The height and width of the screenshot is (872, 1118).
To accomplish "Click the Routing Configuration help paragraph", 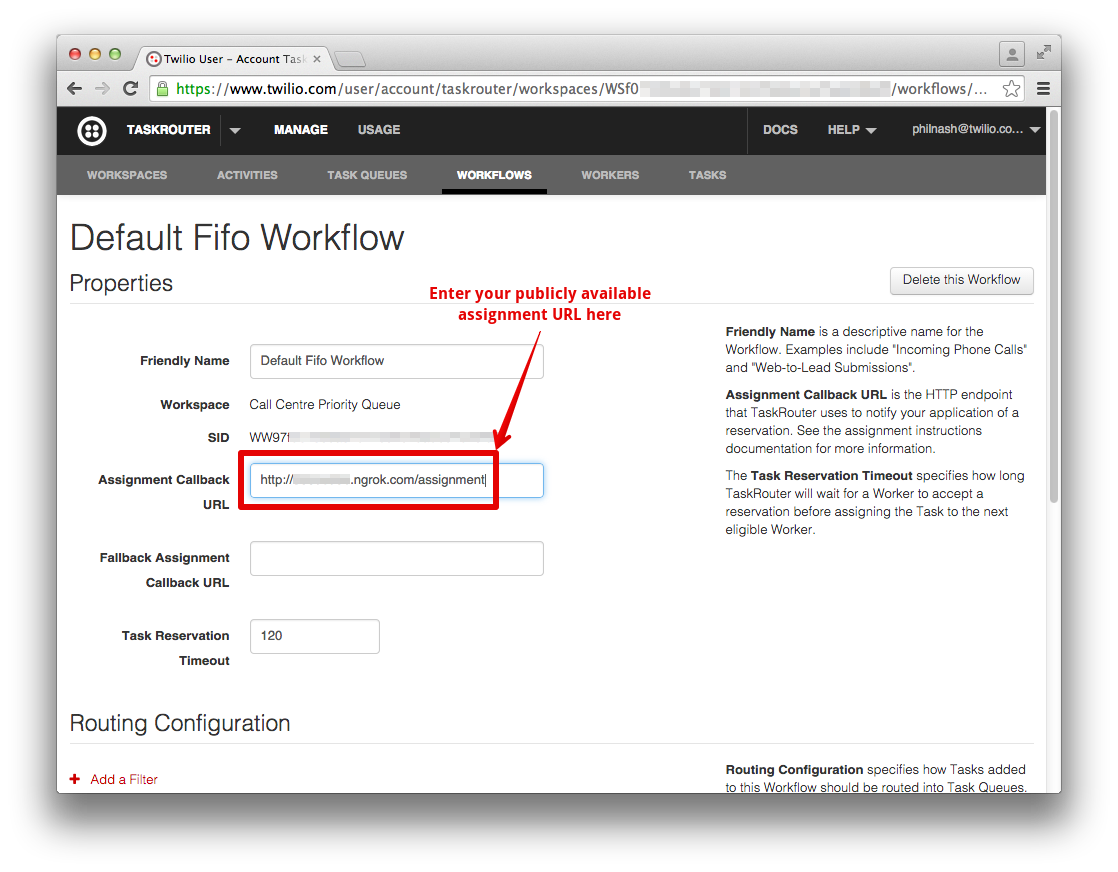I will pyautogui.click(x=876, y=778).
